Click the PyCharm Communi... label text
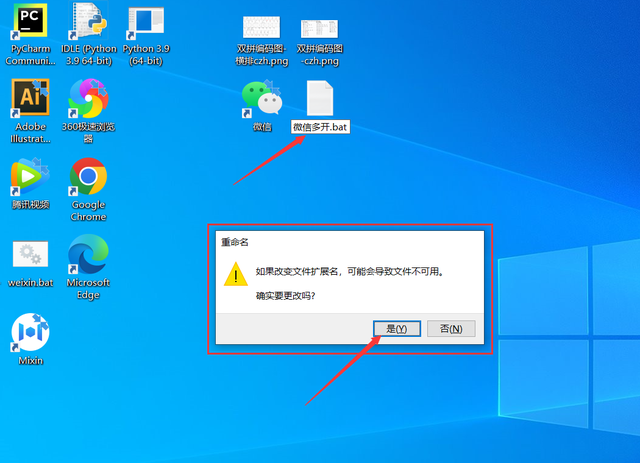The height and width of the screenshot is (463, 640). tap(30, 55)
